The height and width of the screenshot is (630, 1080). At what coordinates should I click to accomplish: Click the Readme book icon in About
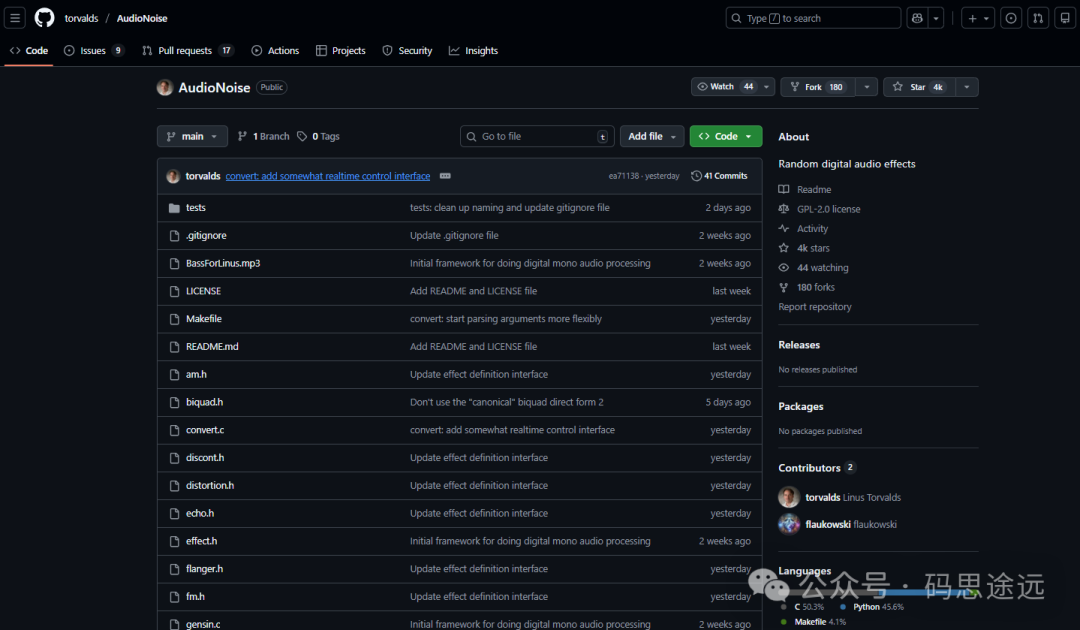784,189
